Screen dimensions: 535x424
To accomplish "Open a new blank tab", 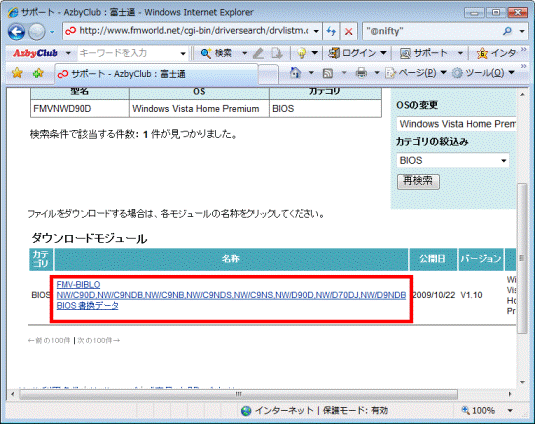I will 268,74.
